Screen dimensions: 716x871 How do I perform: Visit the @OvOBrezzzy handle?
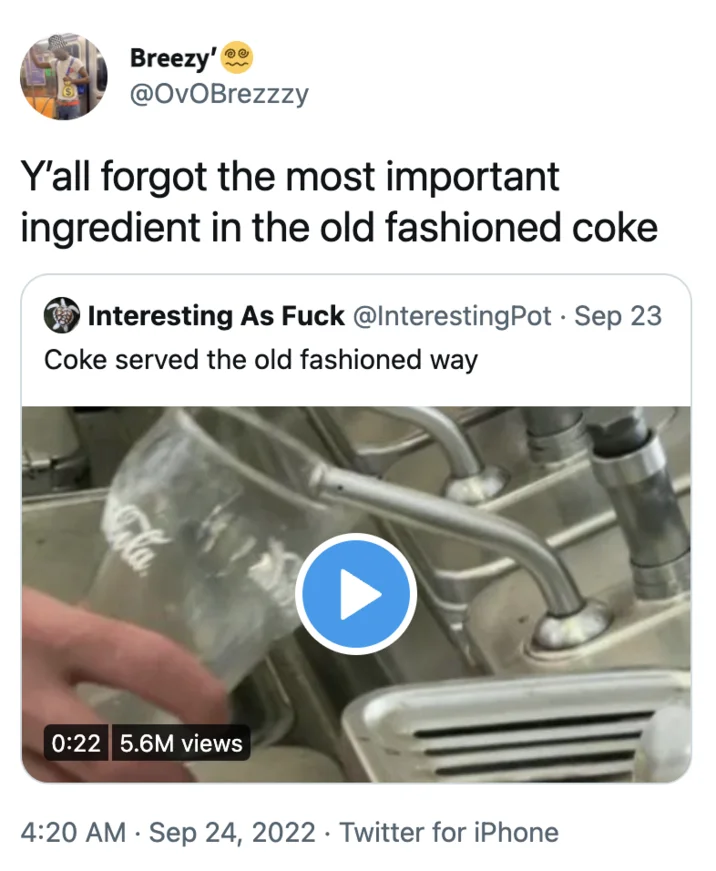[219, 94]
